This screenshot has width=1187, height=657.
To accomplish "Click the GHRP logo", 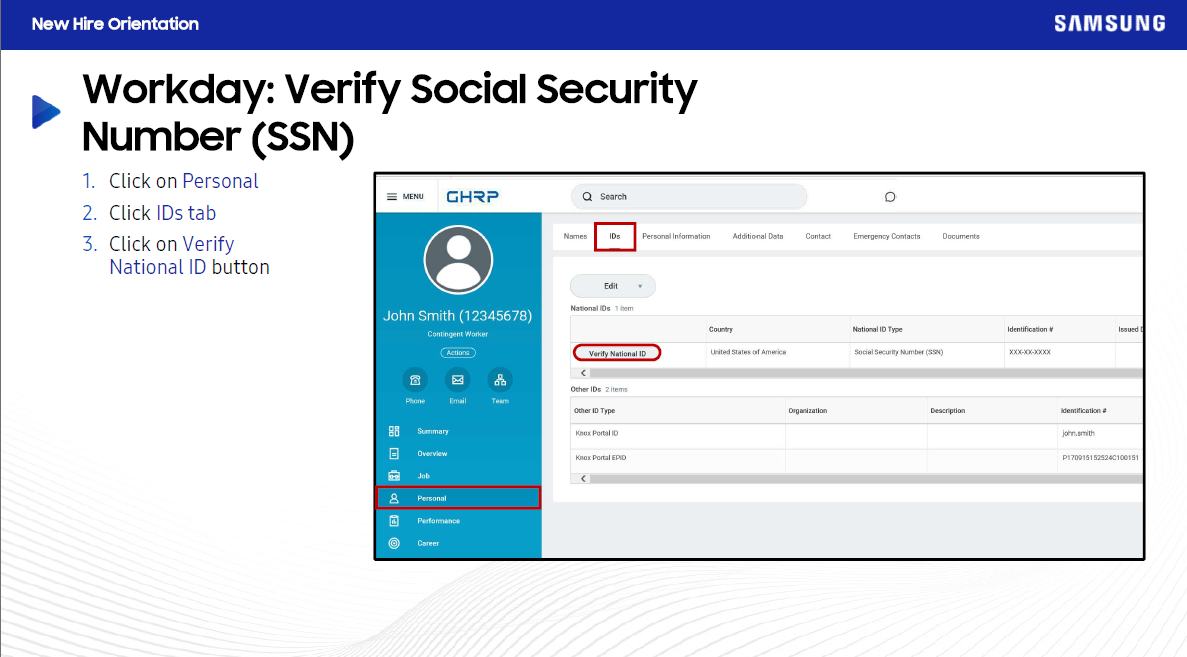I will (472, 197).
